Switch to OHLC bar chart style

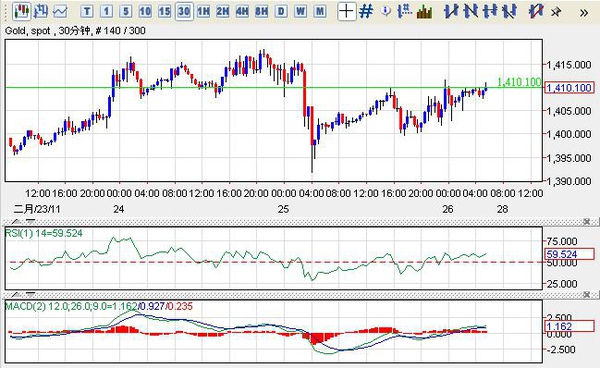pyautogui.click(x=41, y=11)
